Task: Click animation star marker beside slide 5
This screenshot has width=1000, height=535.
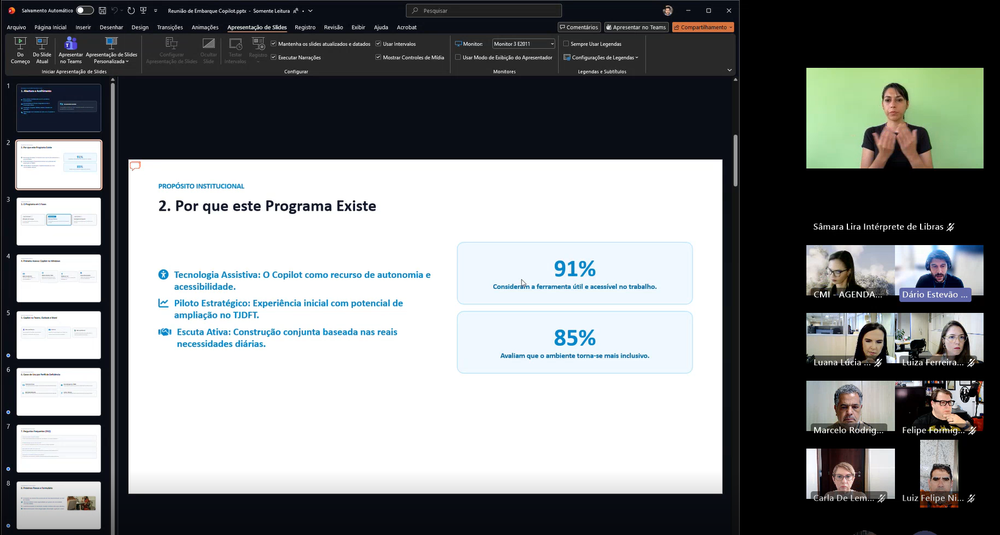Action: [x=8, y=355]
